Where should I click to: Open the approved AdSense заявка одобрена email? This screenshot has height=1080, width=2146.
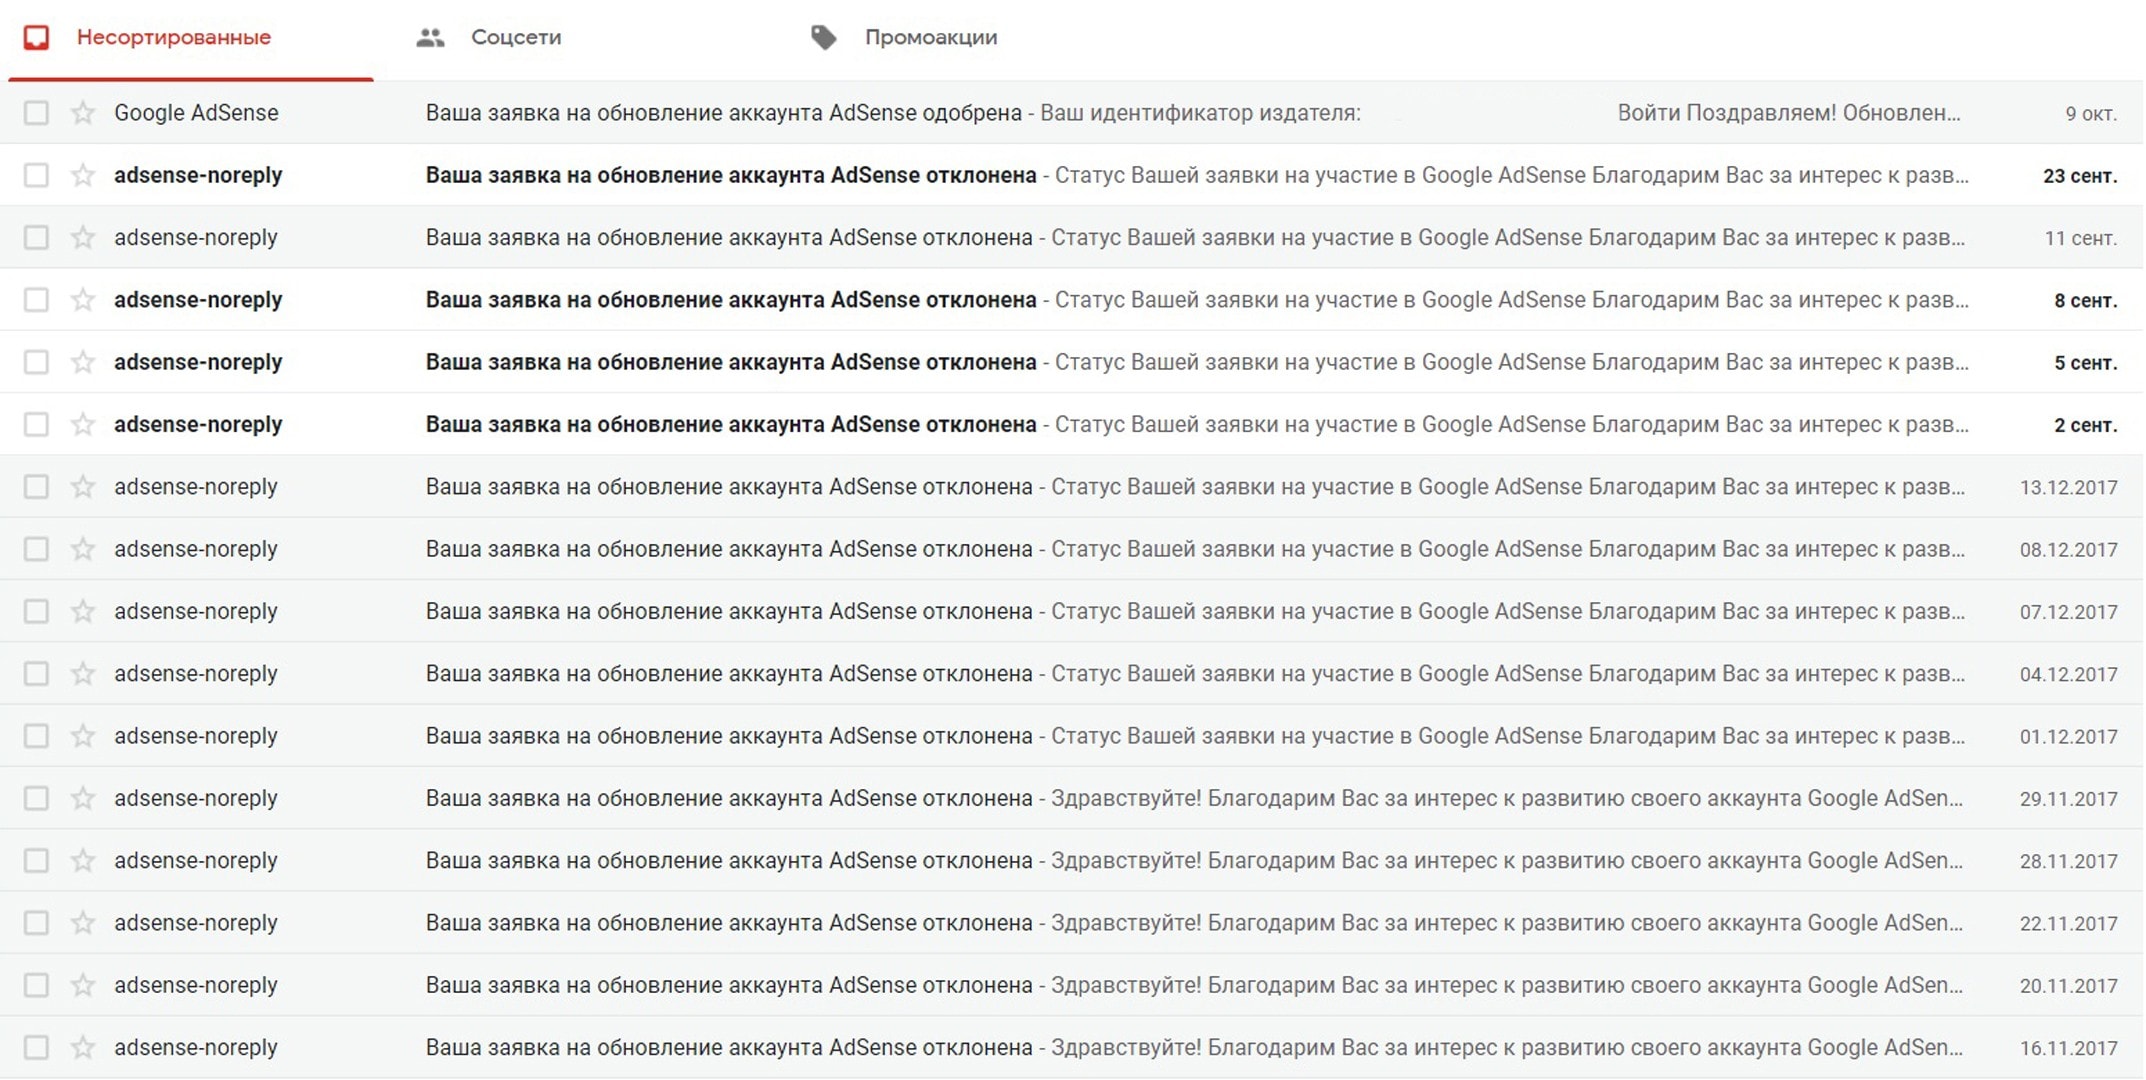pos(724,113)
